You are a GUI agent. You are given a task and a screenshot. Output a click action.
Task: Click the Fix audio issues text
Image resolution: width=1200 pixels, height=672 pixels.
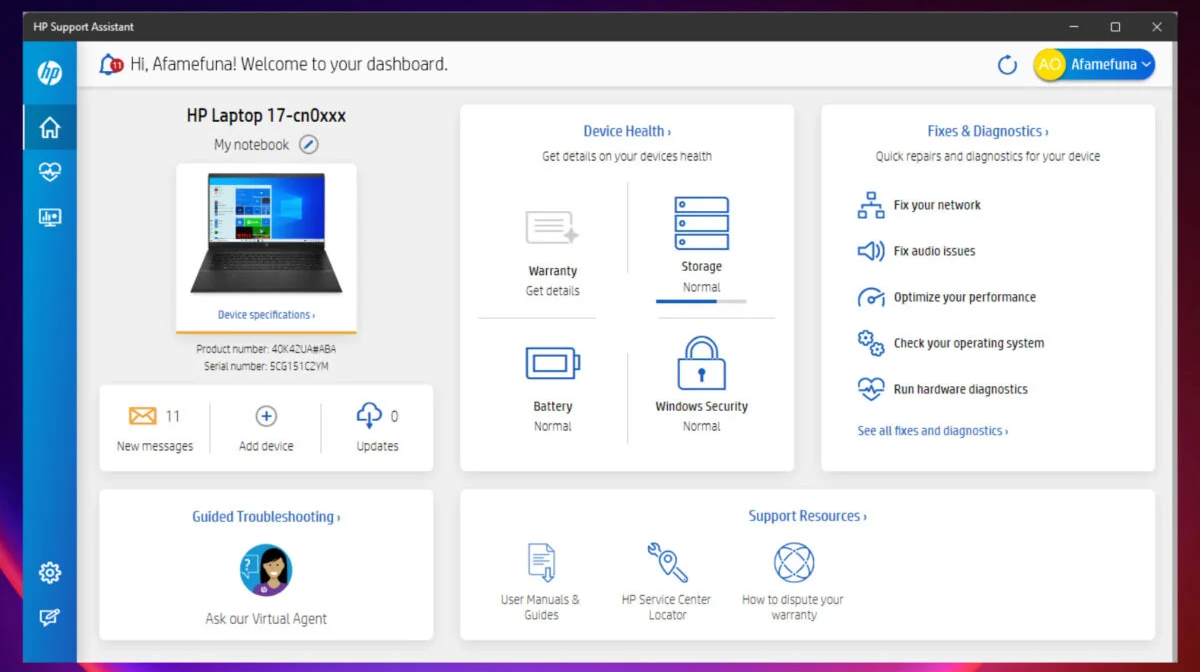click(934, 251)
